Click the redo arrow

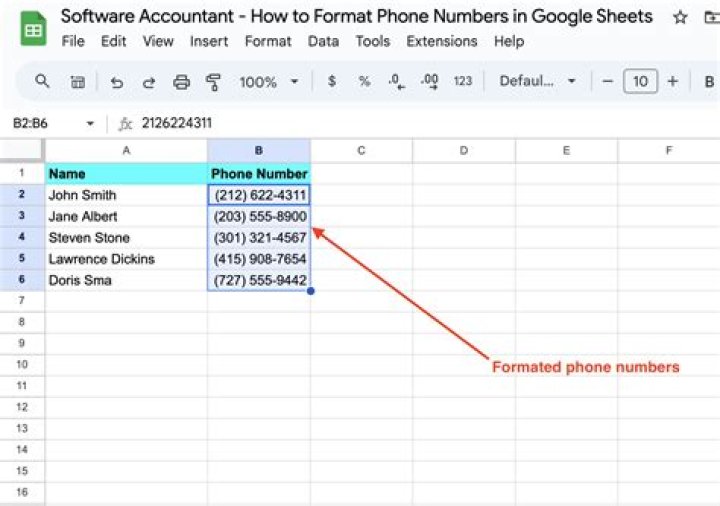[149, 82]
